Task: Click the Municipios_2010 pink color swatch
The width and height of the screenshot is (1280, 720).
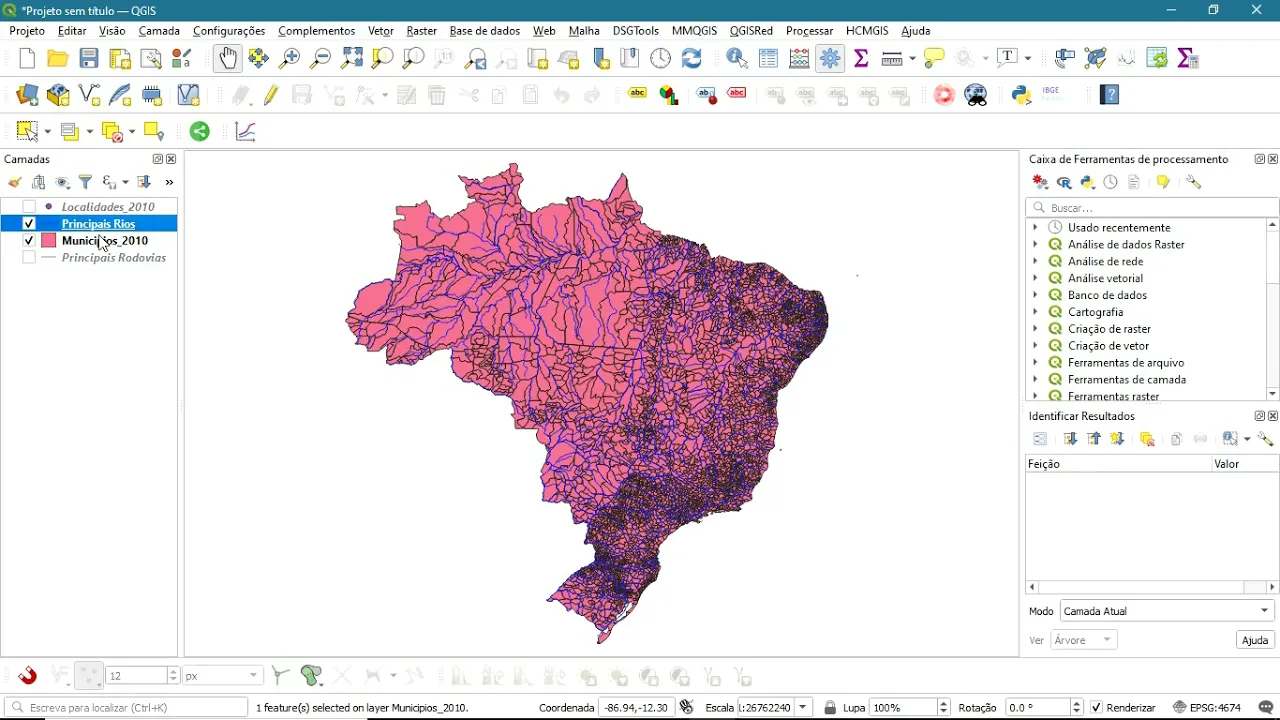Action: 48,241
